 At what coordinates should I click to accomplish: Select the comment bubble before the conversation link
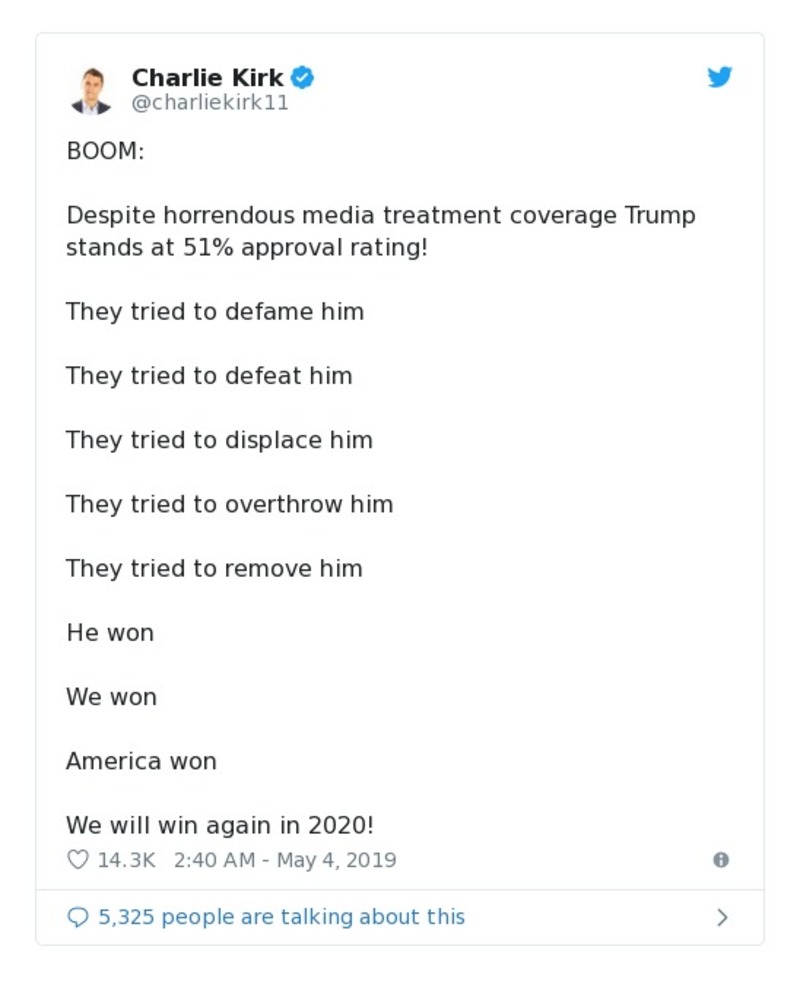click(x=79, y=916)
